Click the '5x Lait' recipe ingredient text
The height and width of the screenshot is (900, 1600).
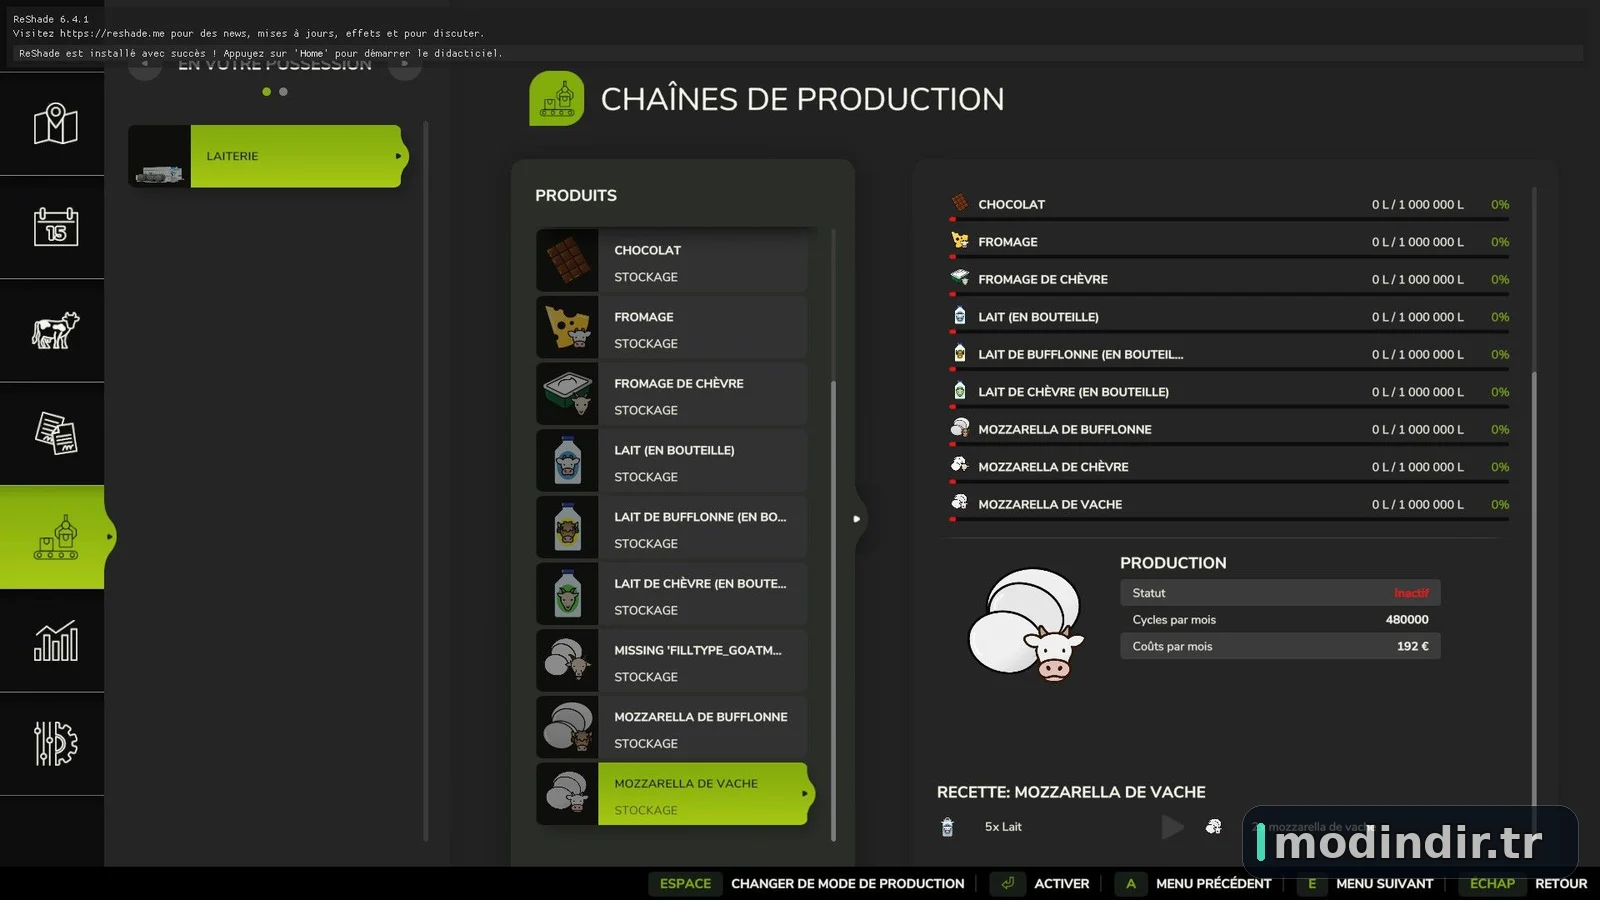pyautogui.click(x=1003, y=827)
